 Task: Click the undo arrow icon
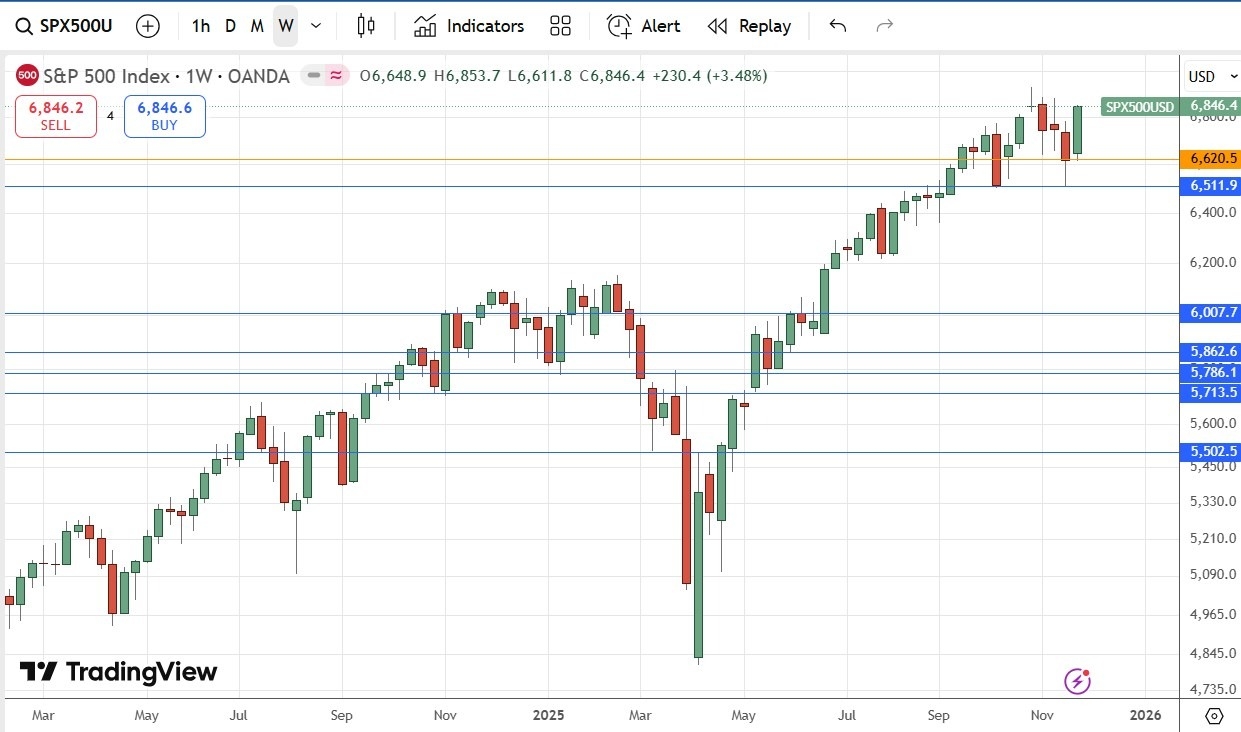[837, 26]
